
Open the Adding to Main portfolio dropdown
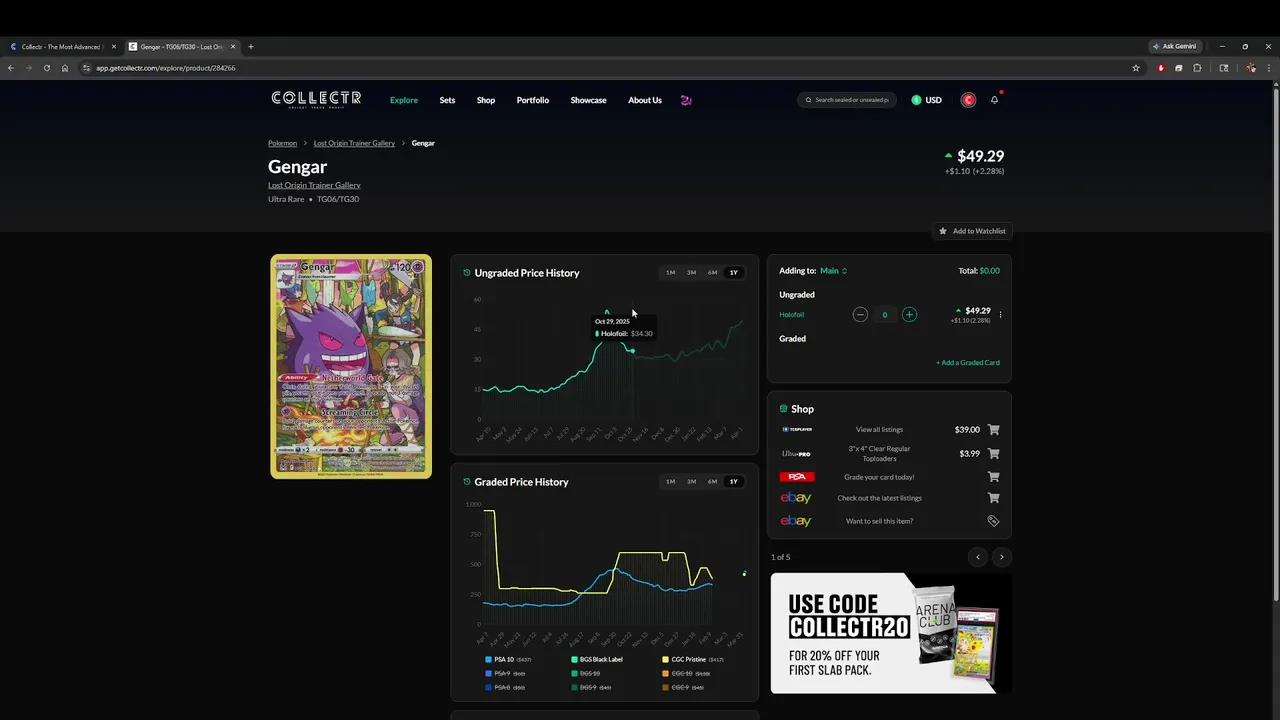[833, 271]
